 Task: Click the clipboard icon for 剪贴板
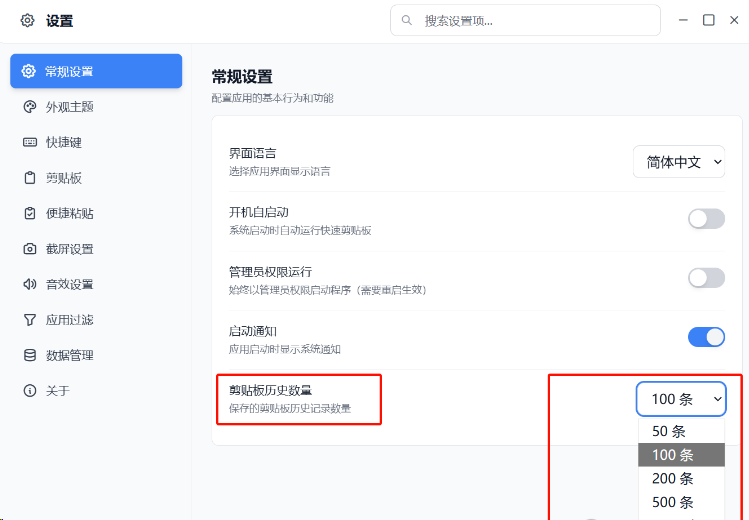coord(30,178)
